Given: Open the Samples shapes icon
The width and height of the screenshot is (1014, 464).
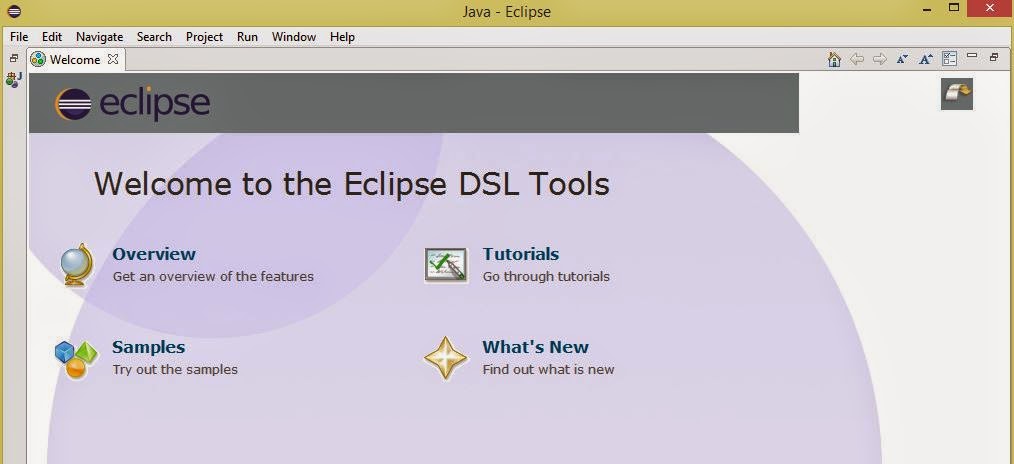Looking at the screenshot, I should coord(76,359).
